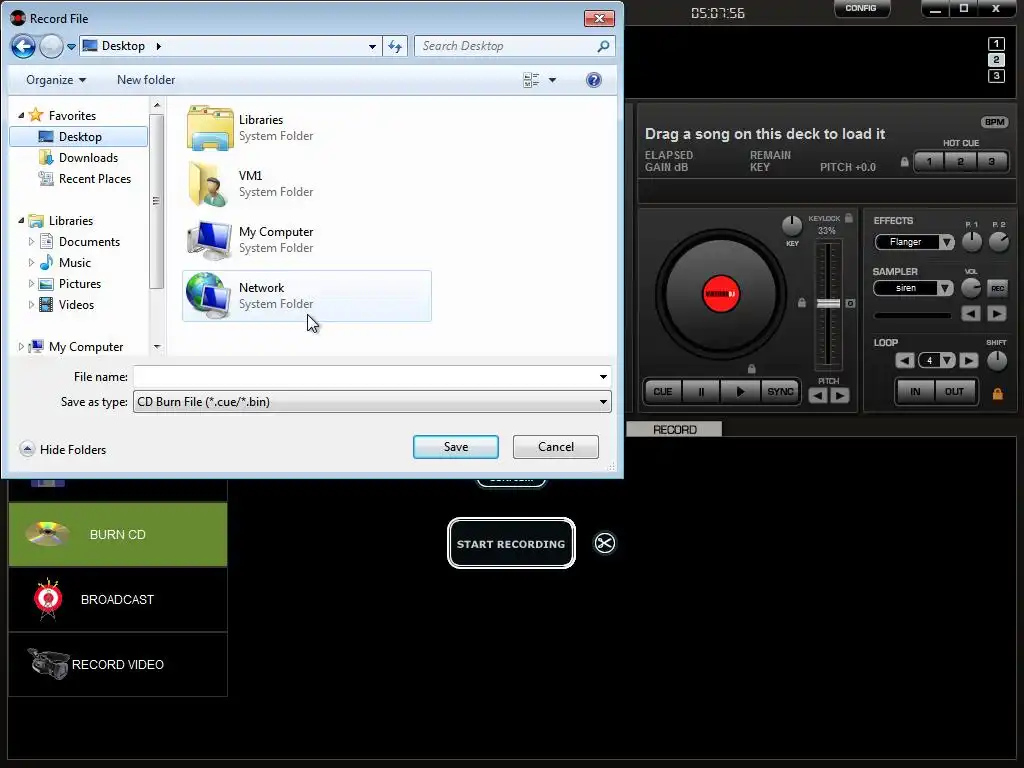This screenshot has height=768, width=1024.
Task: Click the Forward navigation arrow in dialog
Action: 51,46
